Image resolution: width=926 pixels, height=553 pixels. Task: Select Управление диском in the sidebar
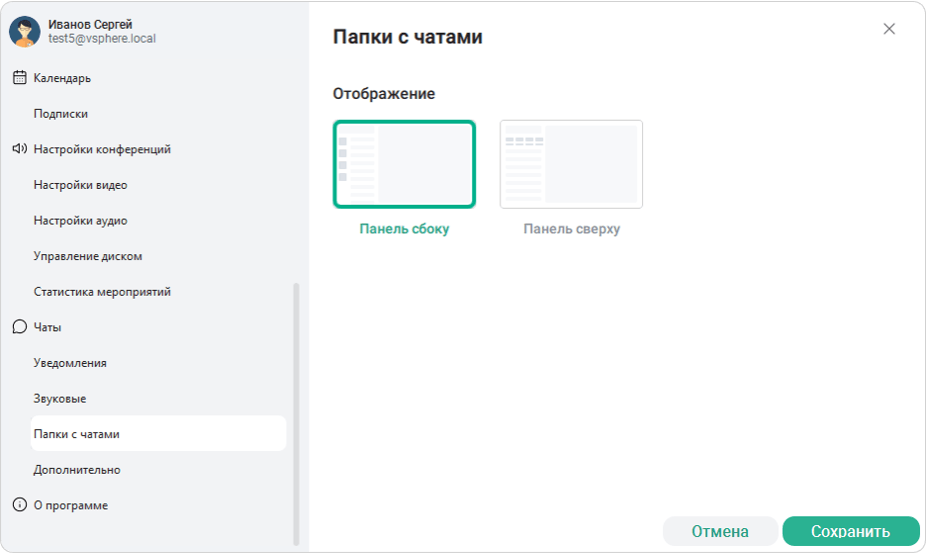click(x=88, y=256)
